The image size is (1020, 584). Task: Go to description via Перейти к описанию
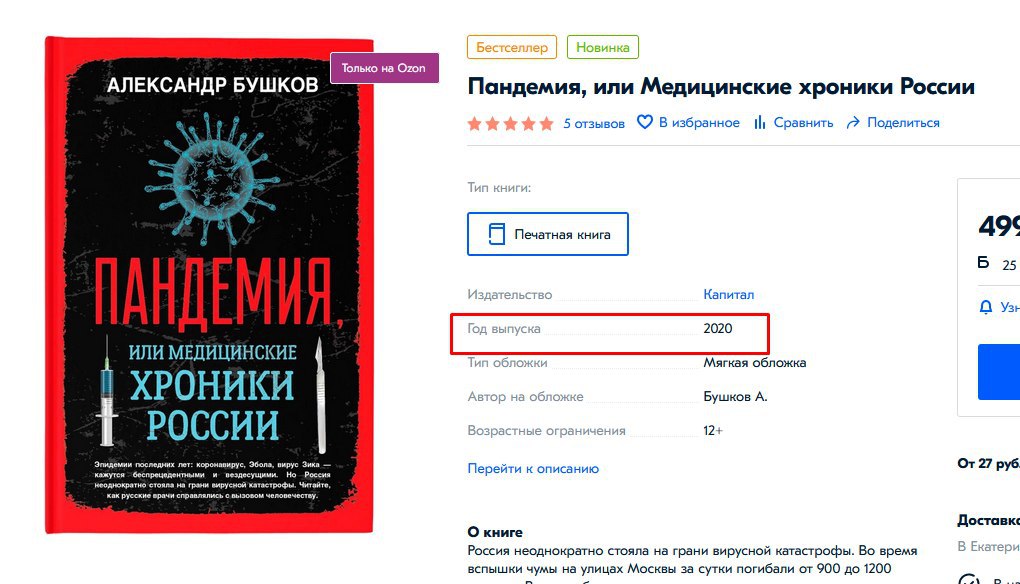pyautogui.click(x=533, y=468)
